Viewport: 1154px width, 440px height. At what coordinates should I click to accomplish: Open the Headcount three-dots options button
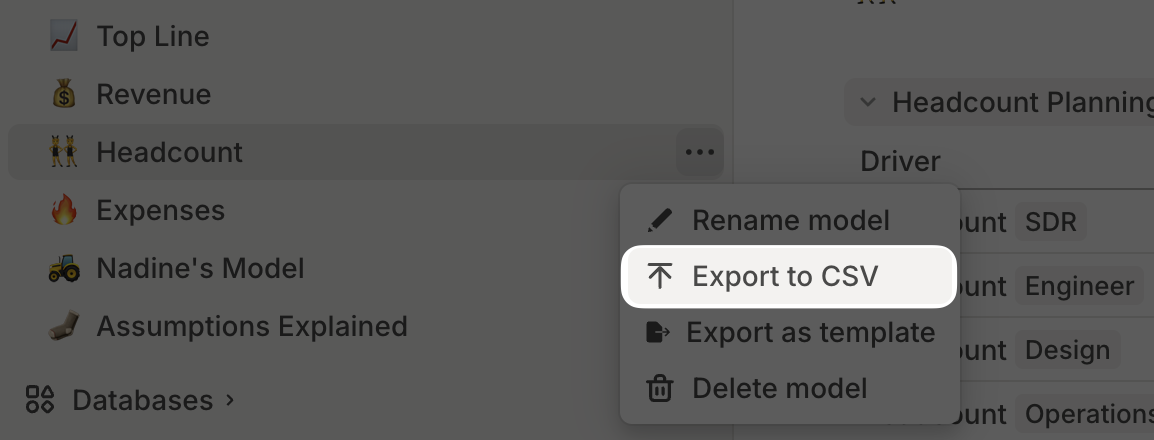click(x=699, y=152)
